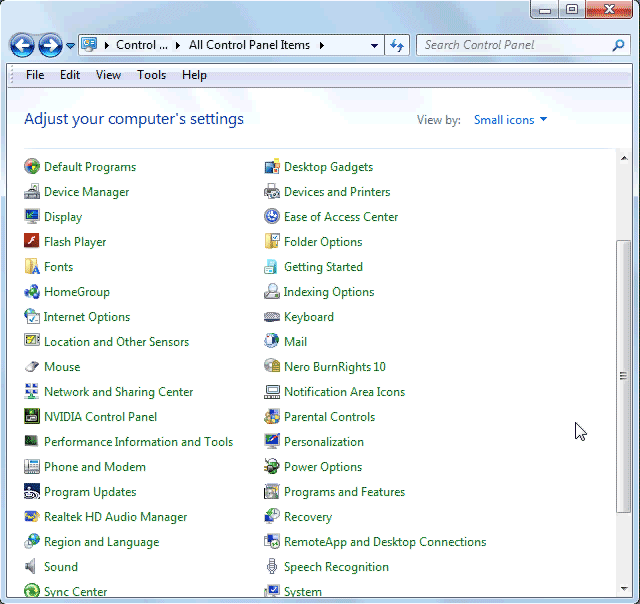640x604 pixels.
Task: Open the Sync Center link
Action: (76, 591)
